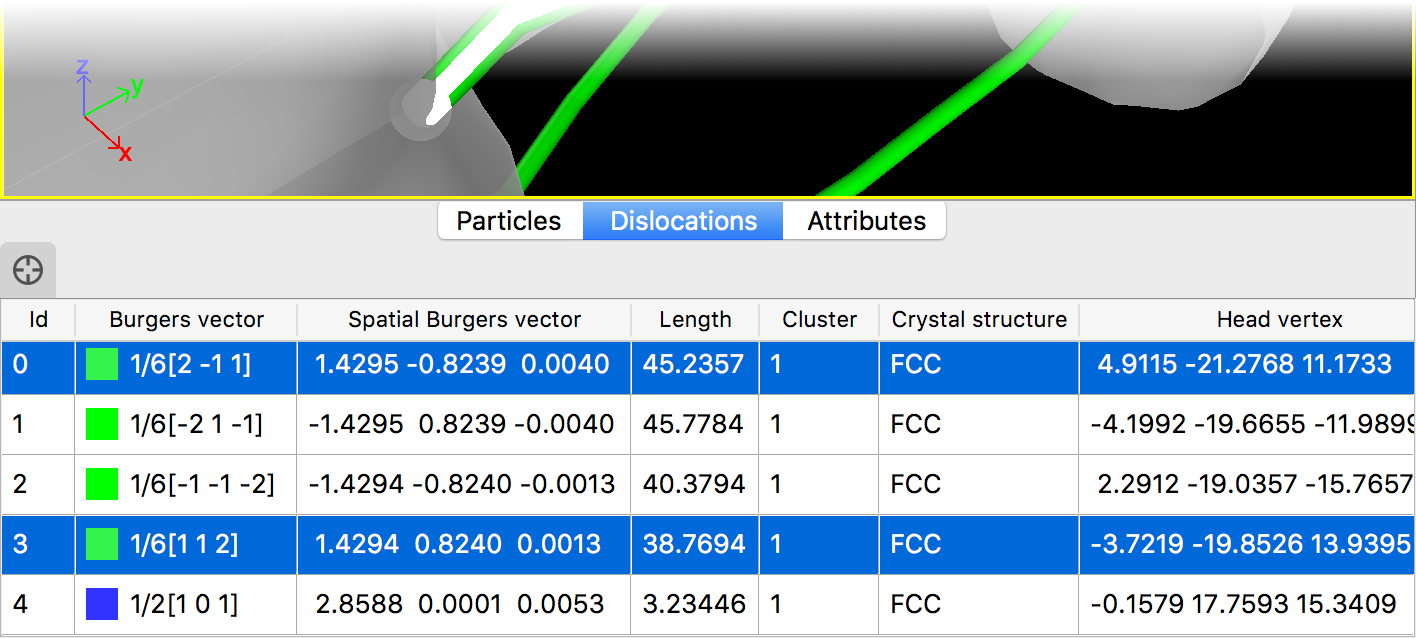Image resolution: width=1416 pixels, height=638 pixels.
Task: Click blue swatch of 1/2[1 0 1] row
Action: point(102,604)
